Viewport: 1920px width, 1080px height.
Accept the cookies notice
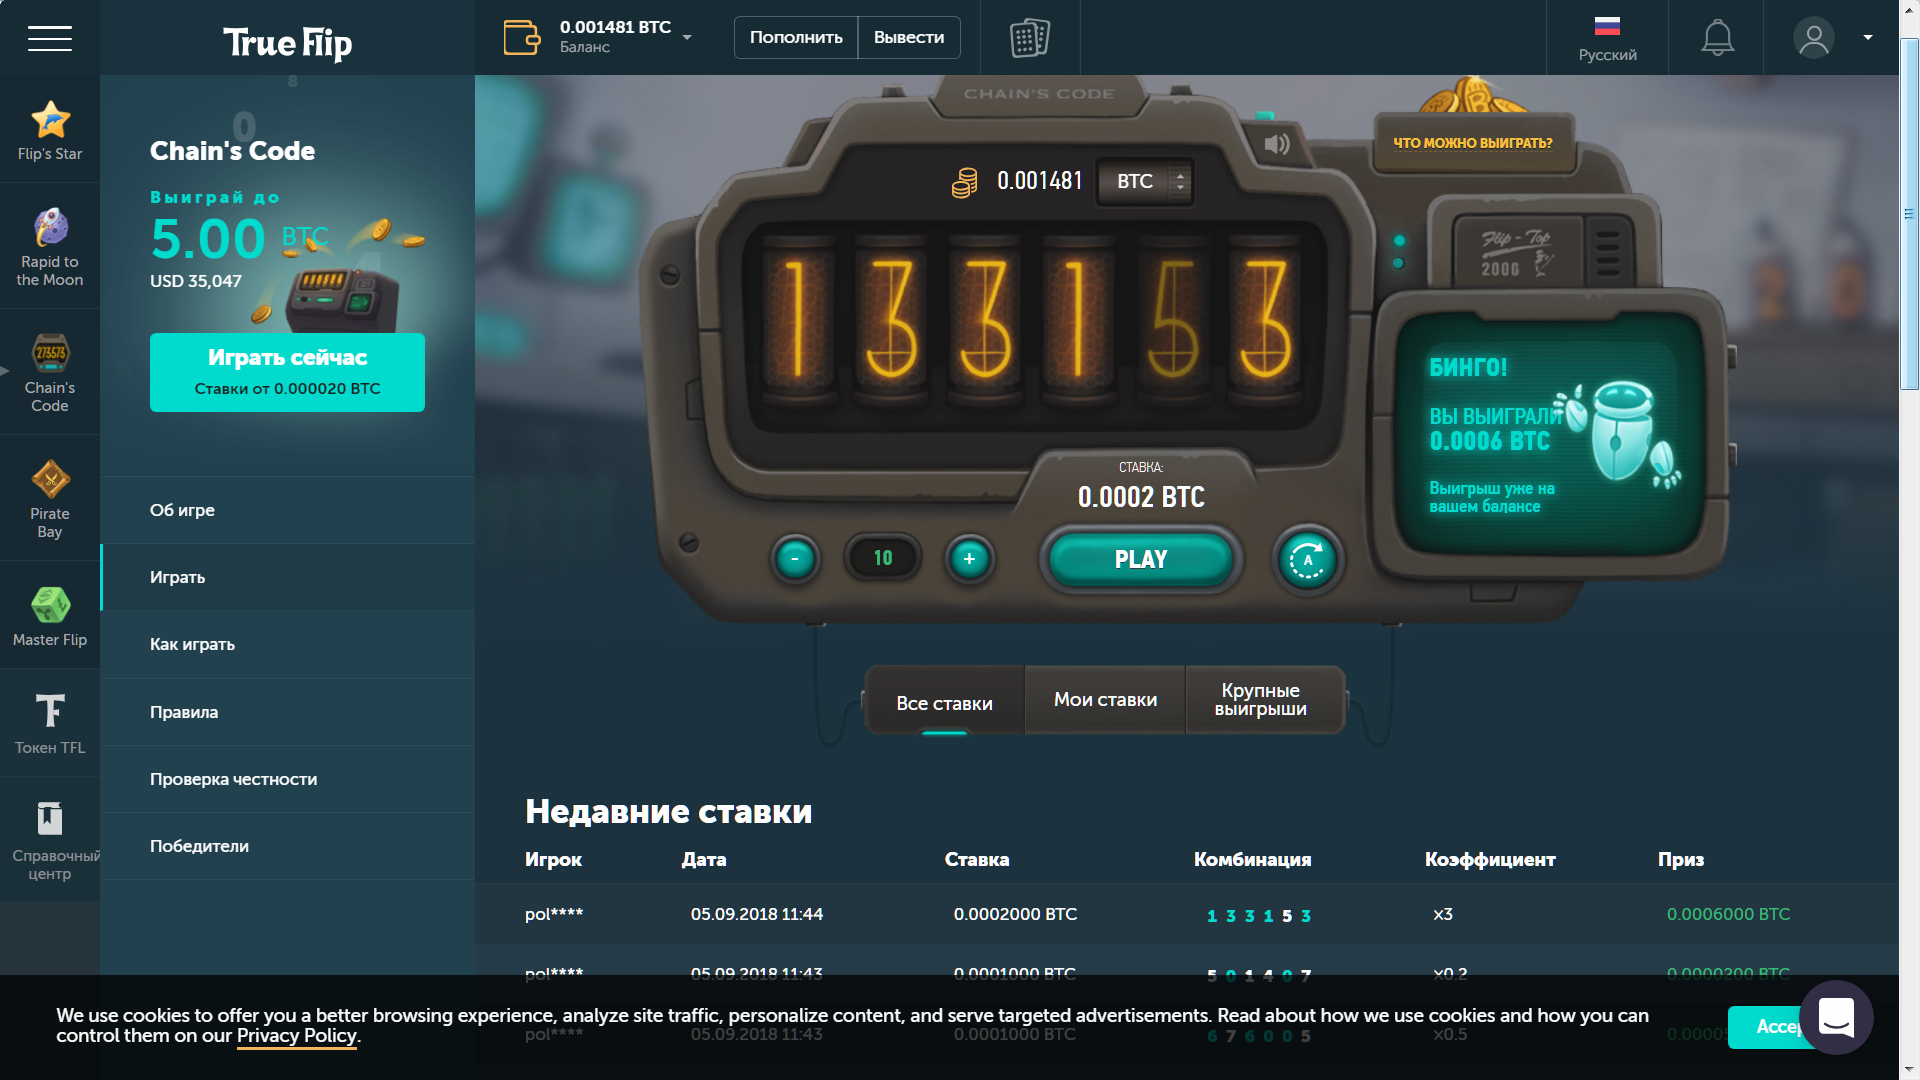(x=1768, y=1027)
